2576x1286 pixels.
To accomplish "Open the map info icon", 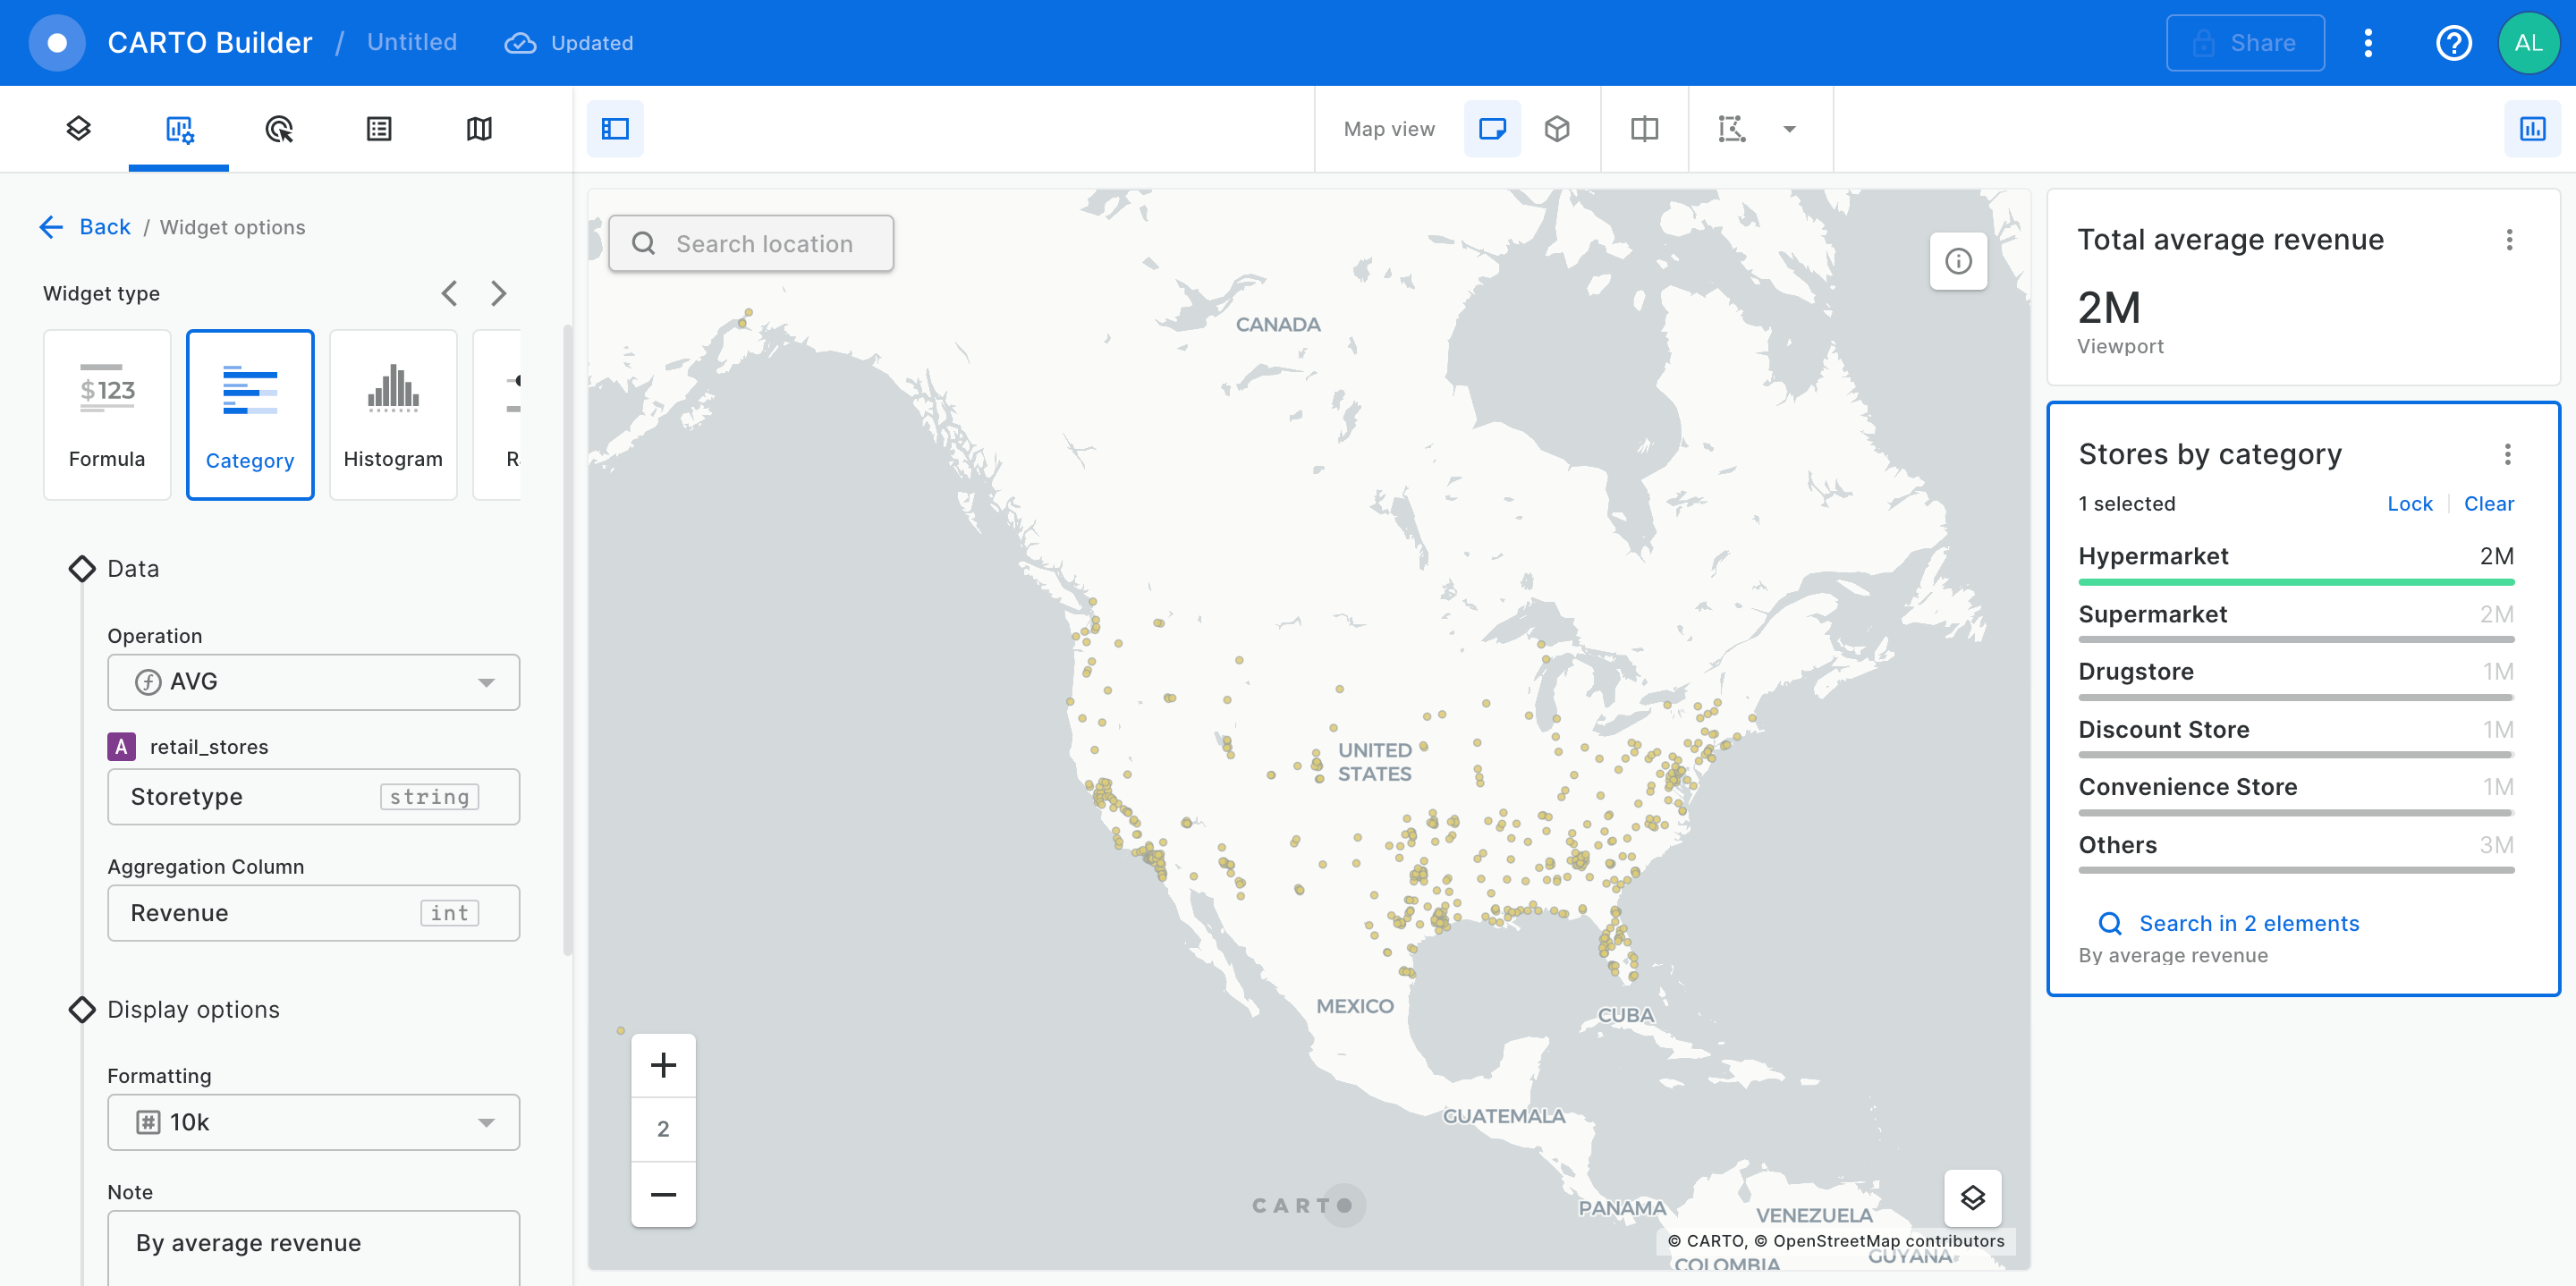I will 1958,261.
